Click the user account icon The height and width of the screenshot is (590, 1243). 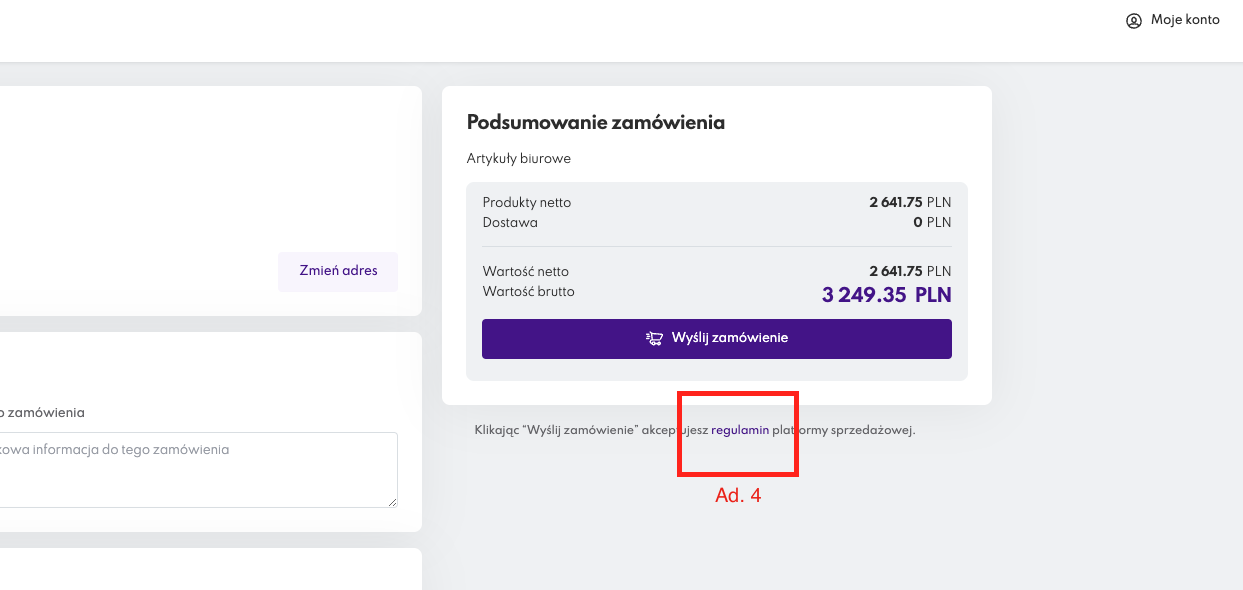[x=1133, y=21]
